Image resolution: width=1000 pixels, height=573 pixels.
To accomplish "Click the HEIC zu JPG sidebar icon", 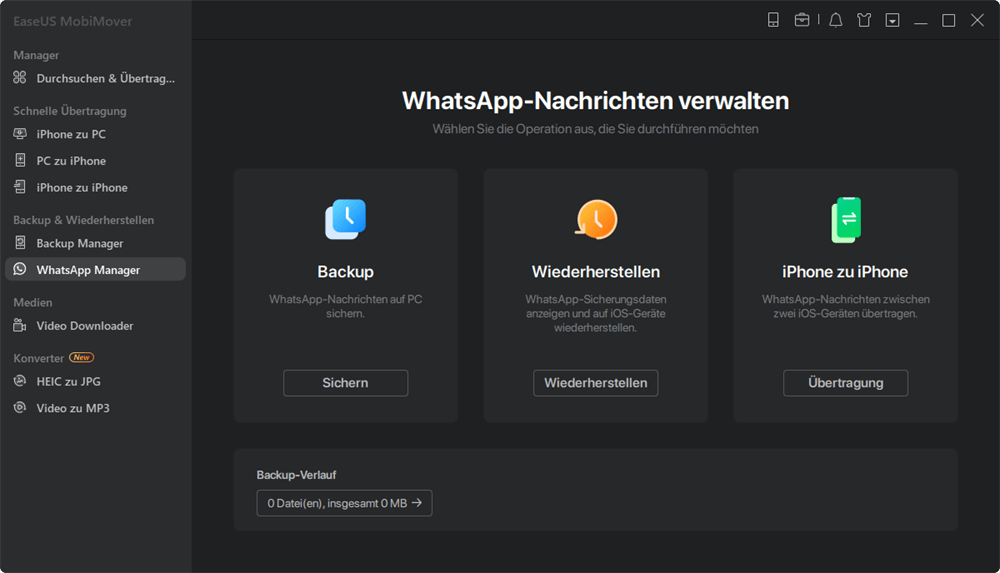I will [x=20, y=381].
